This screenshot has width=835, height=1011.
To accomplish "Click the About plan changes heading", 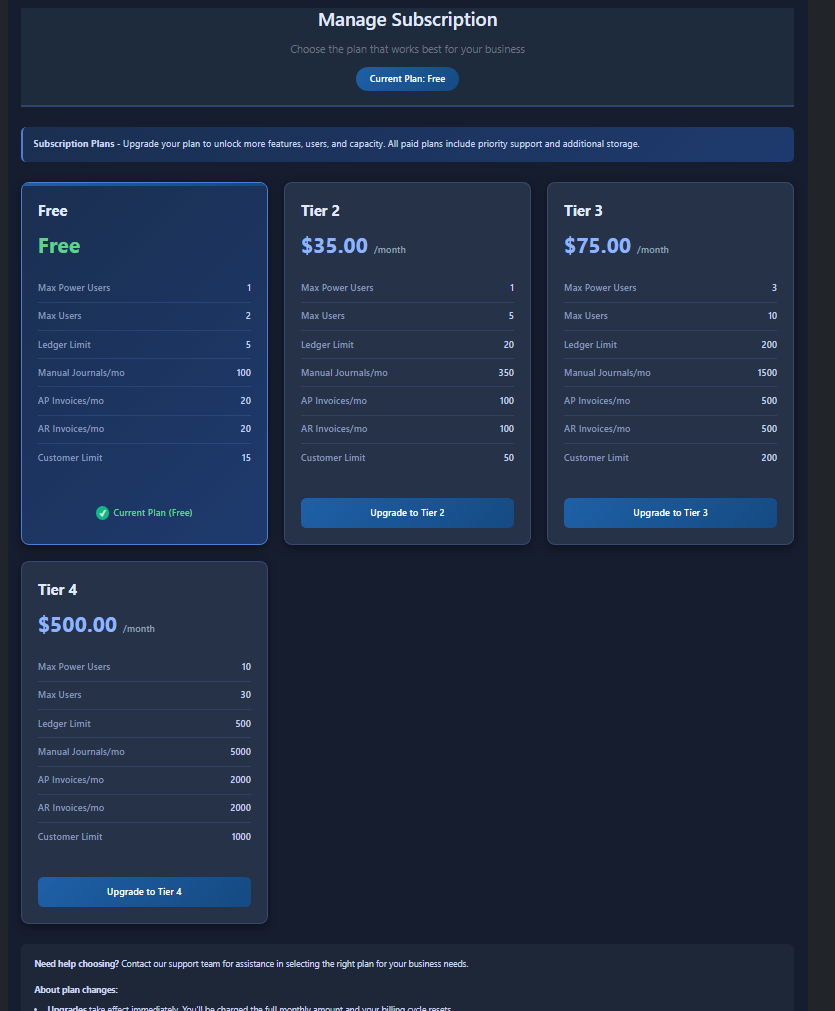I will (76, 990).
